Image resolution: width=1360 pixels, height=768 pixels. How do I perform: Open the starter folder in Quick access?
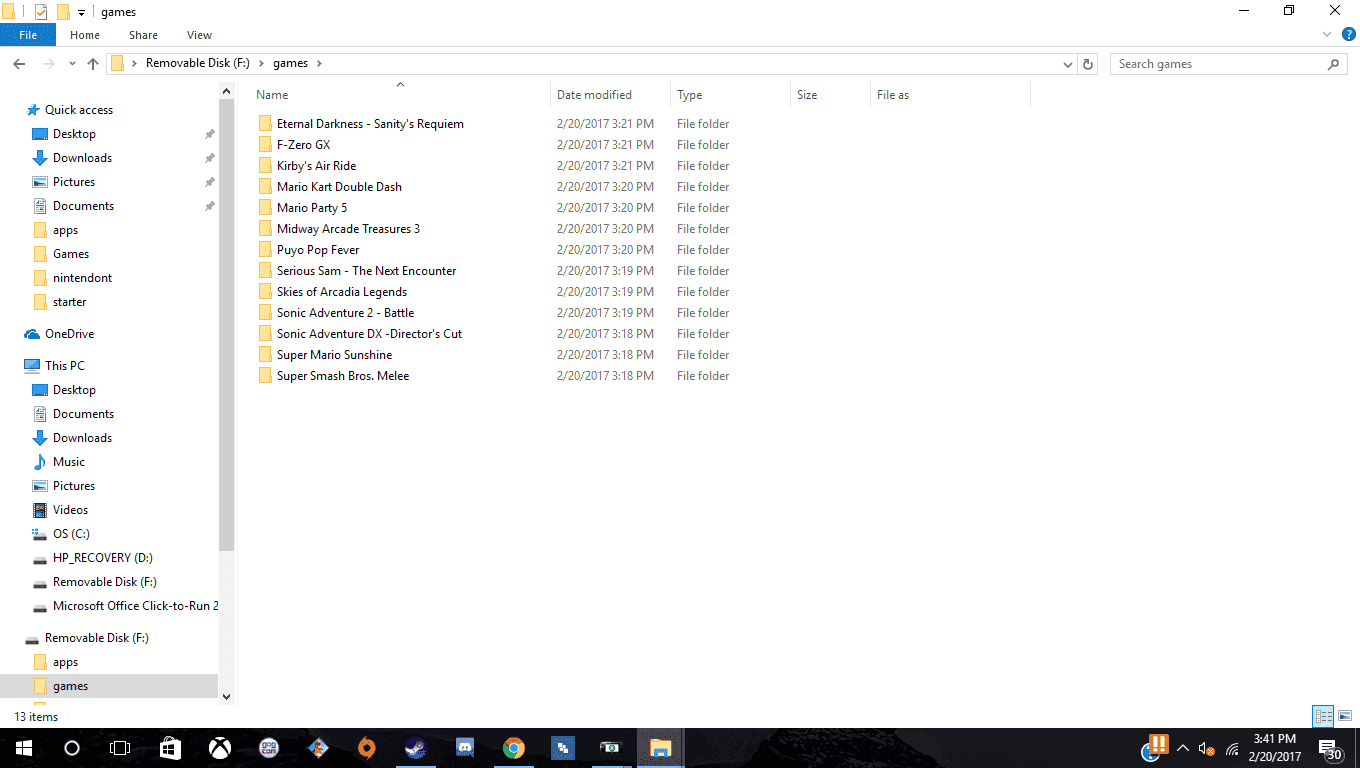coord(69,302)
